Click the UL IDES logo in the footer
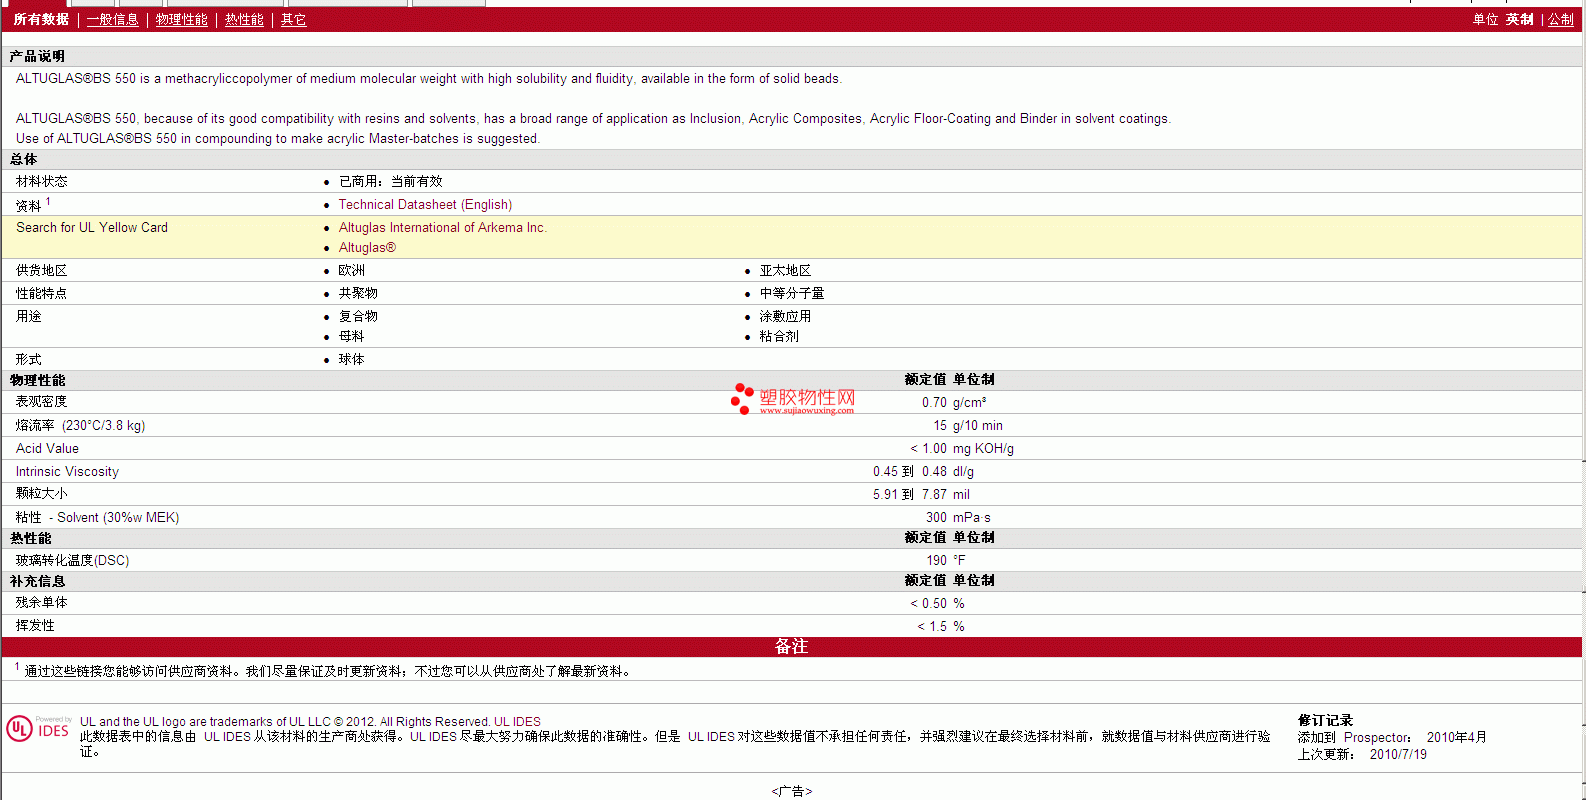1586x800 pixels. pyautogui.click(x=38, y=729)
